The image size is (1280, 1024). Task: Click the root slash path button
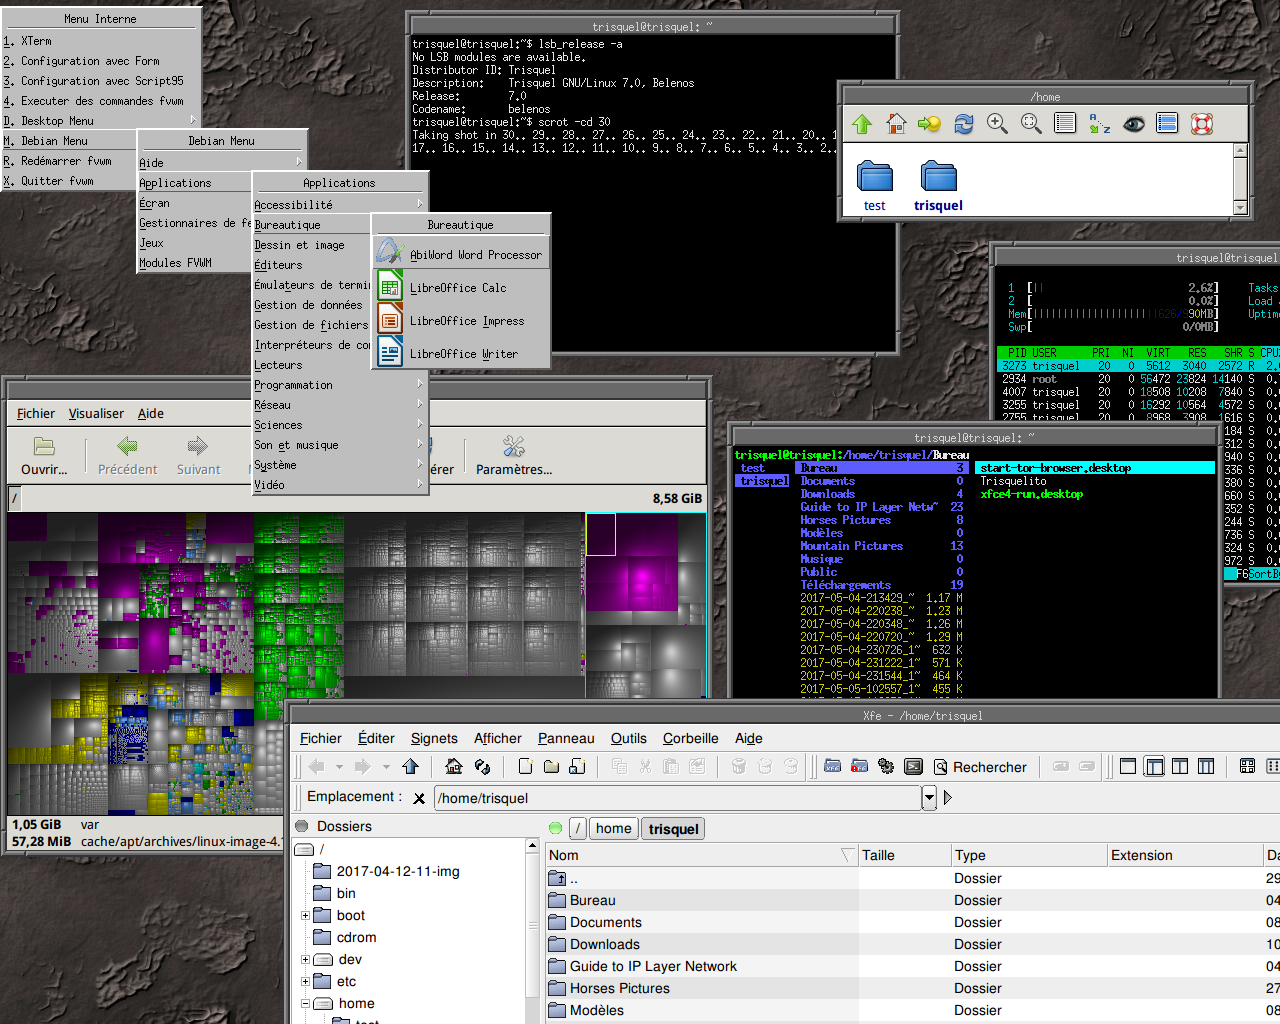(578, 828)
